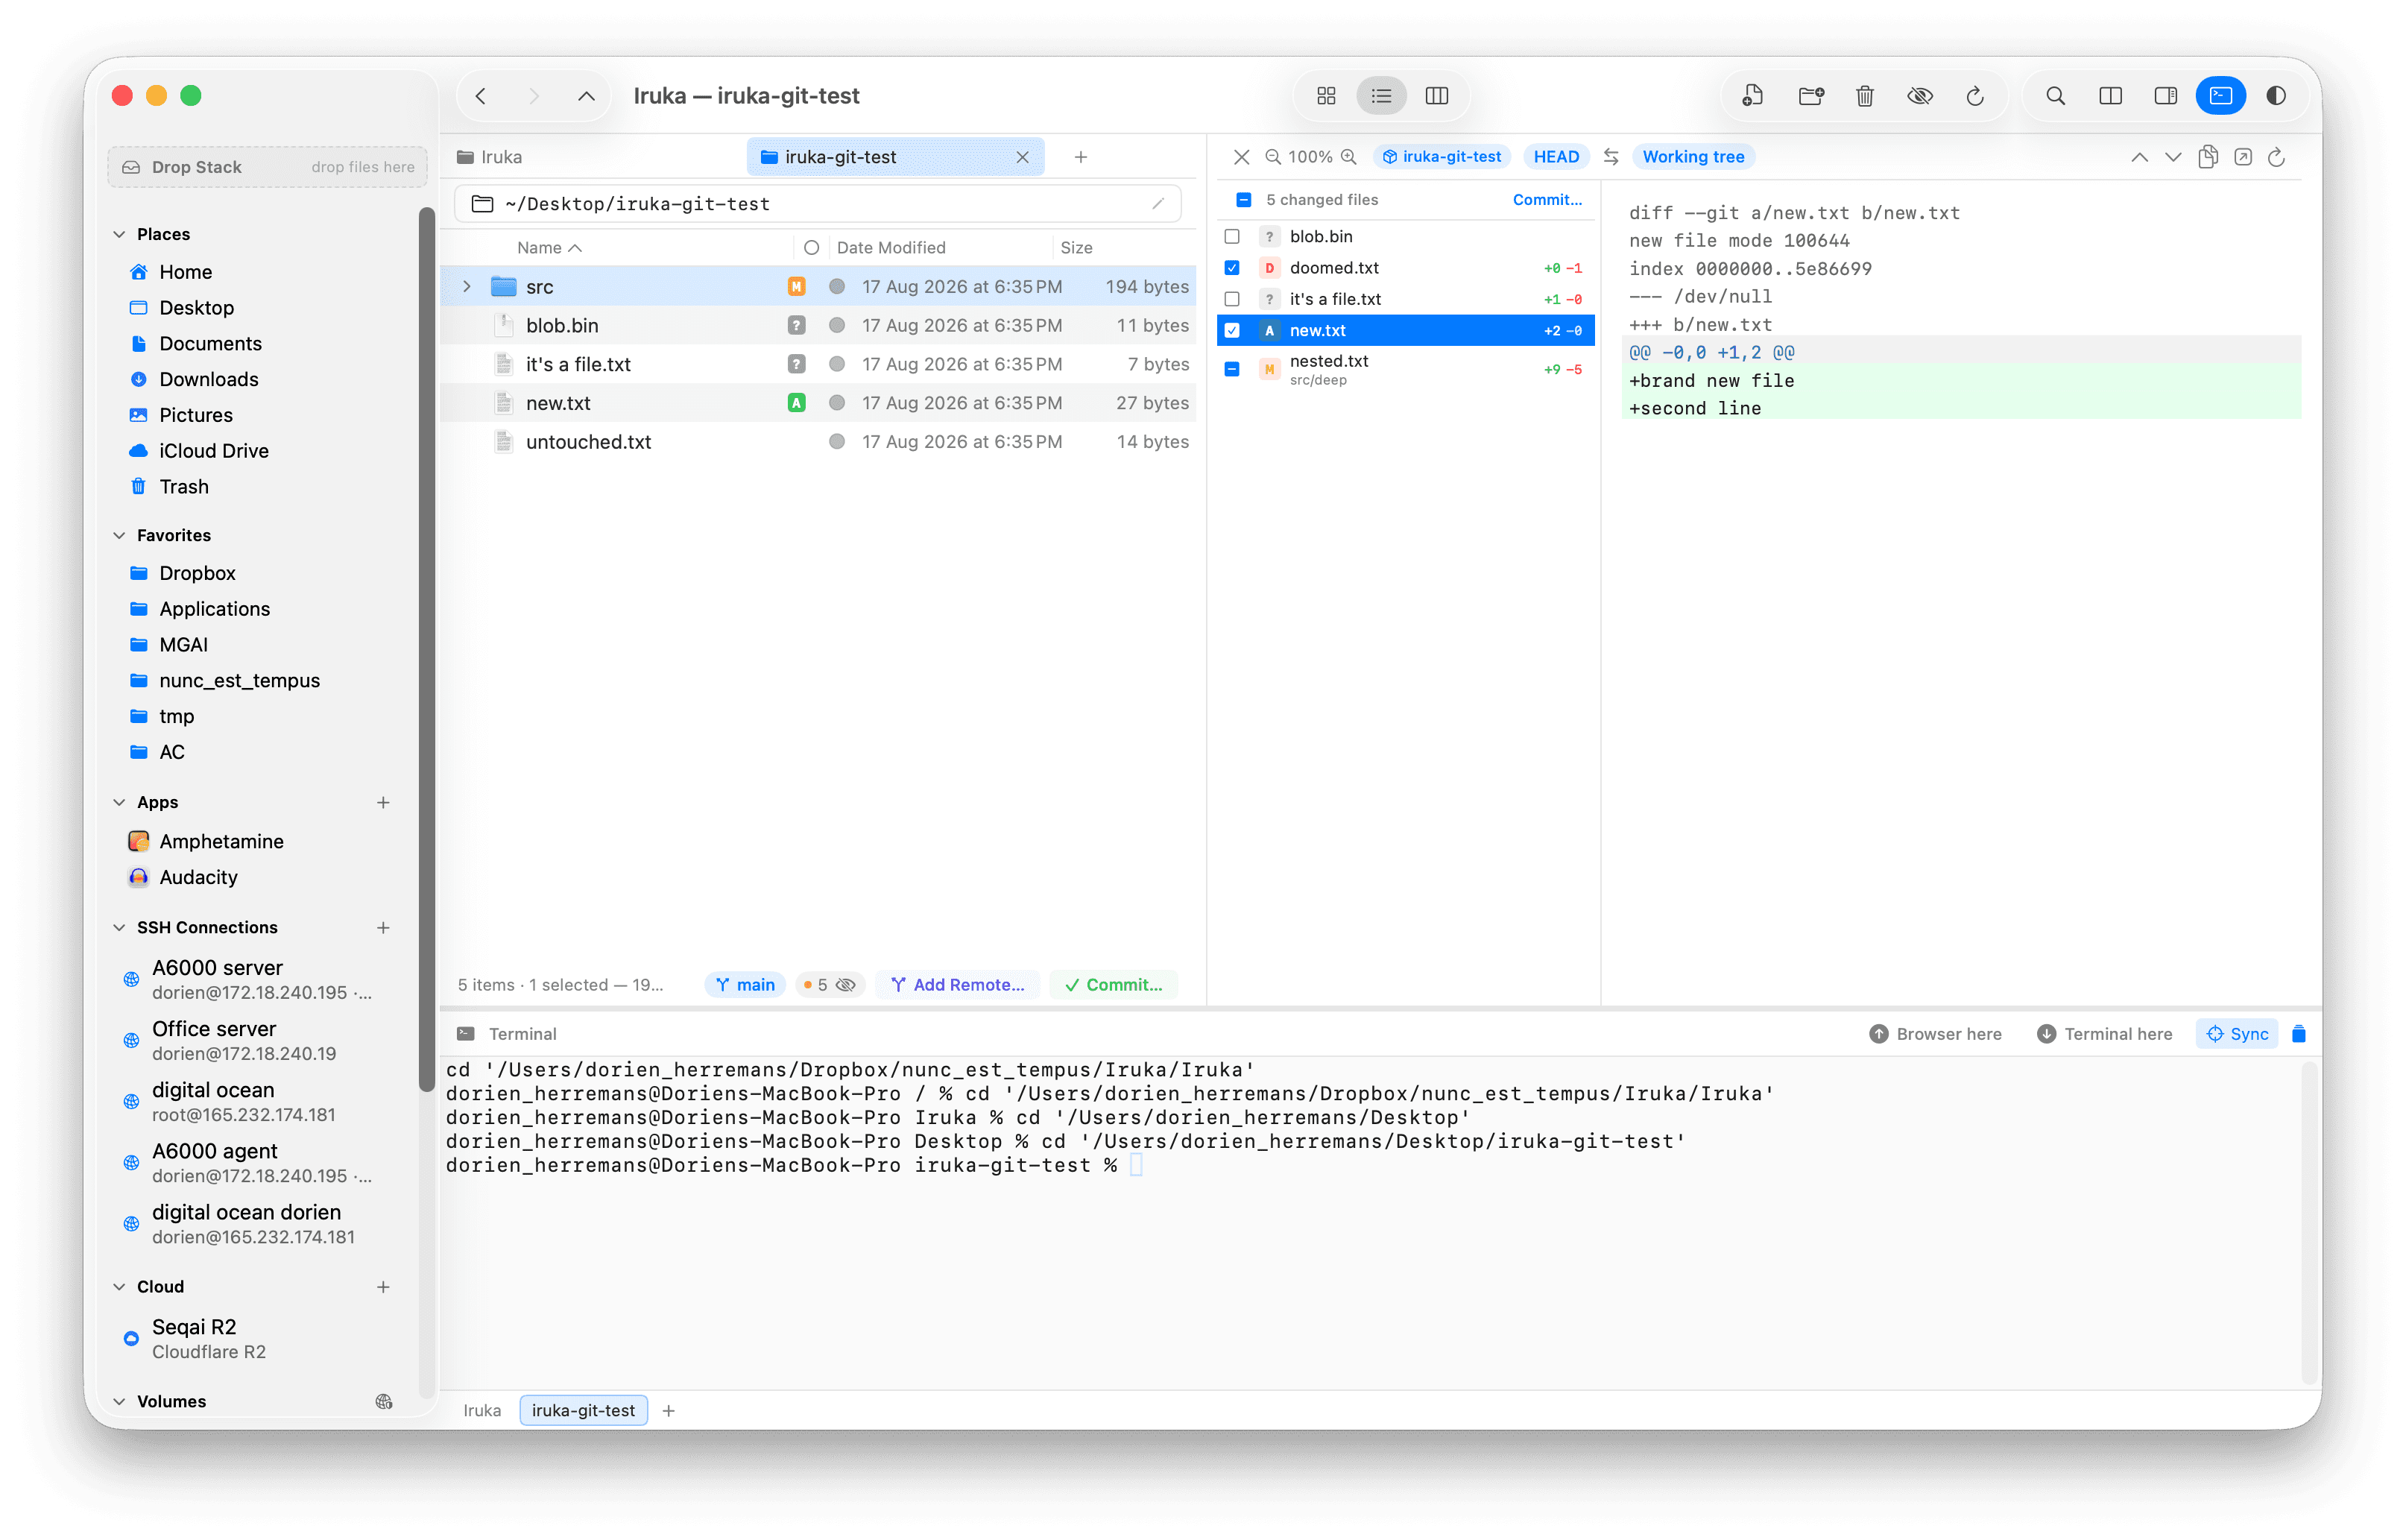
Task: Toggle changes visibility badge showing 5
Action: 829,985
